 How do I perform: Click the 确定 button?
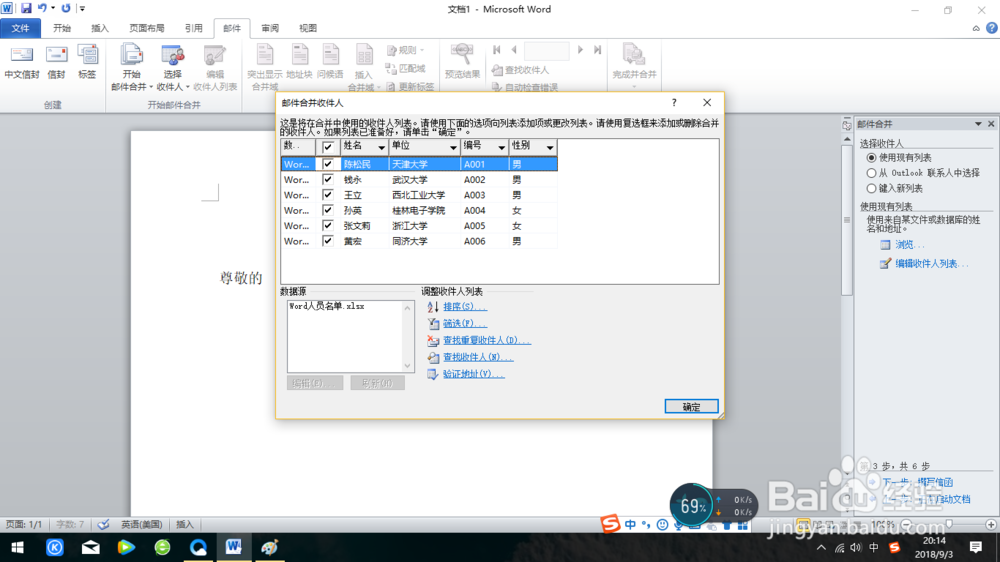pos(691,406)
